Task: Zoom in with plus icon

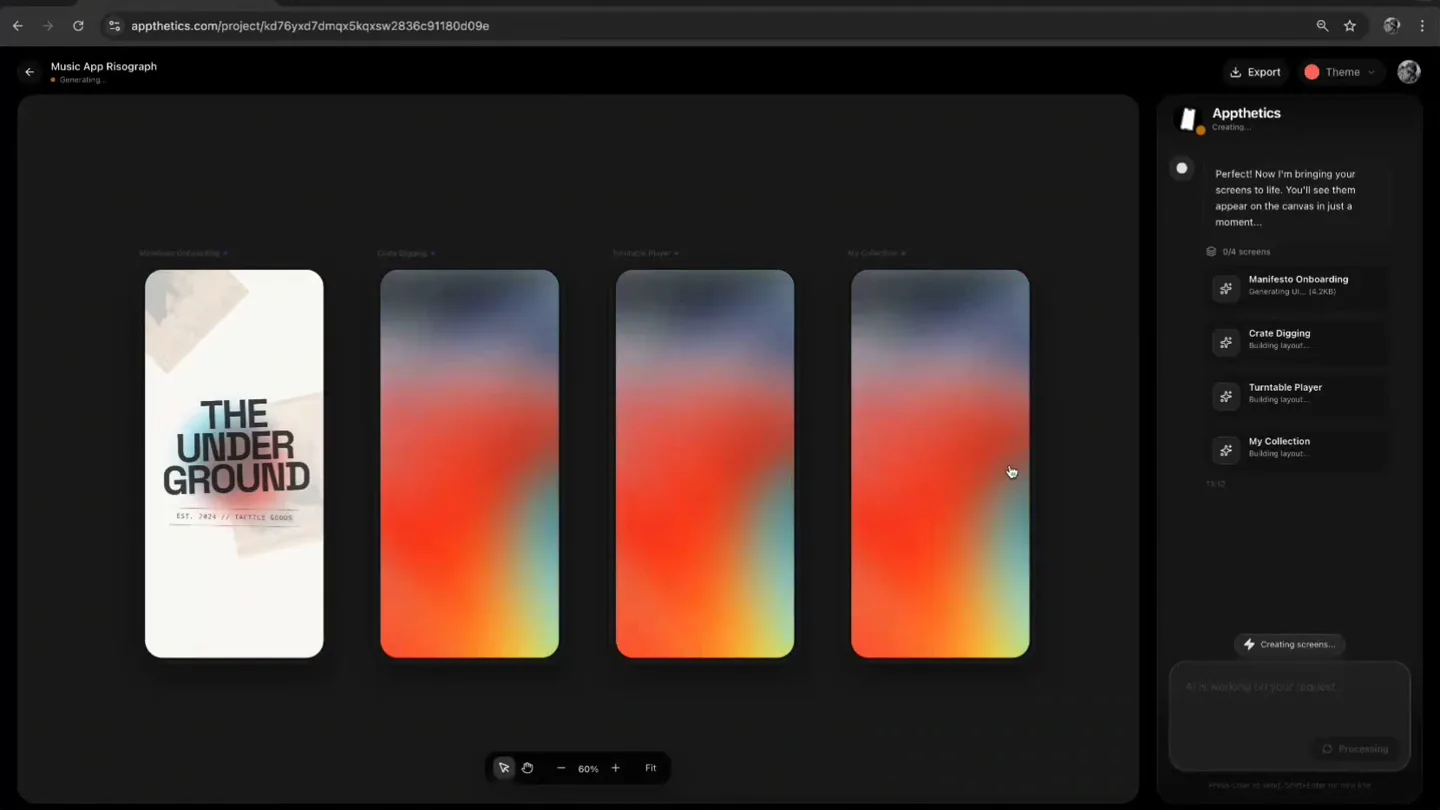Action: [615, 768]
